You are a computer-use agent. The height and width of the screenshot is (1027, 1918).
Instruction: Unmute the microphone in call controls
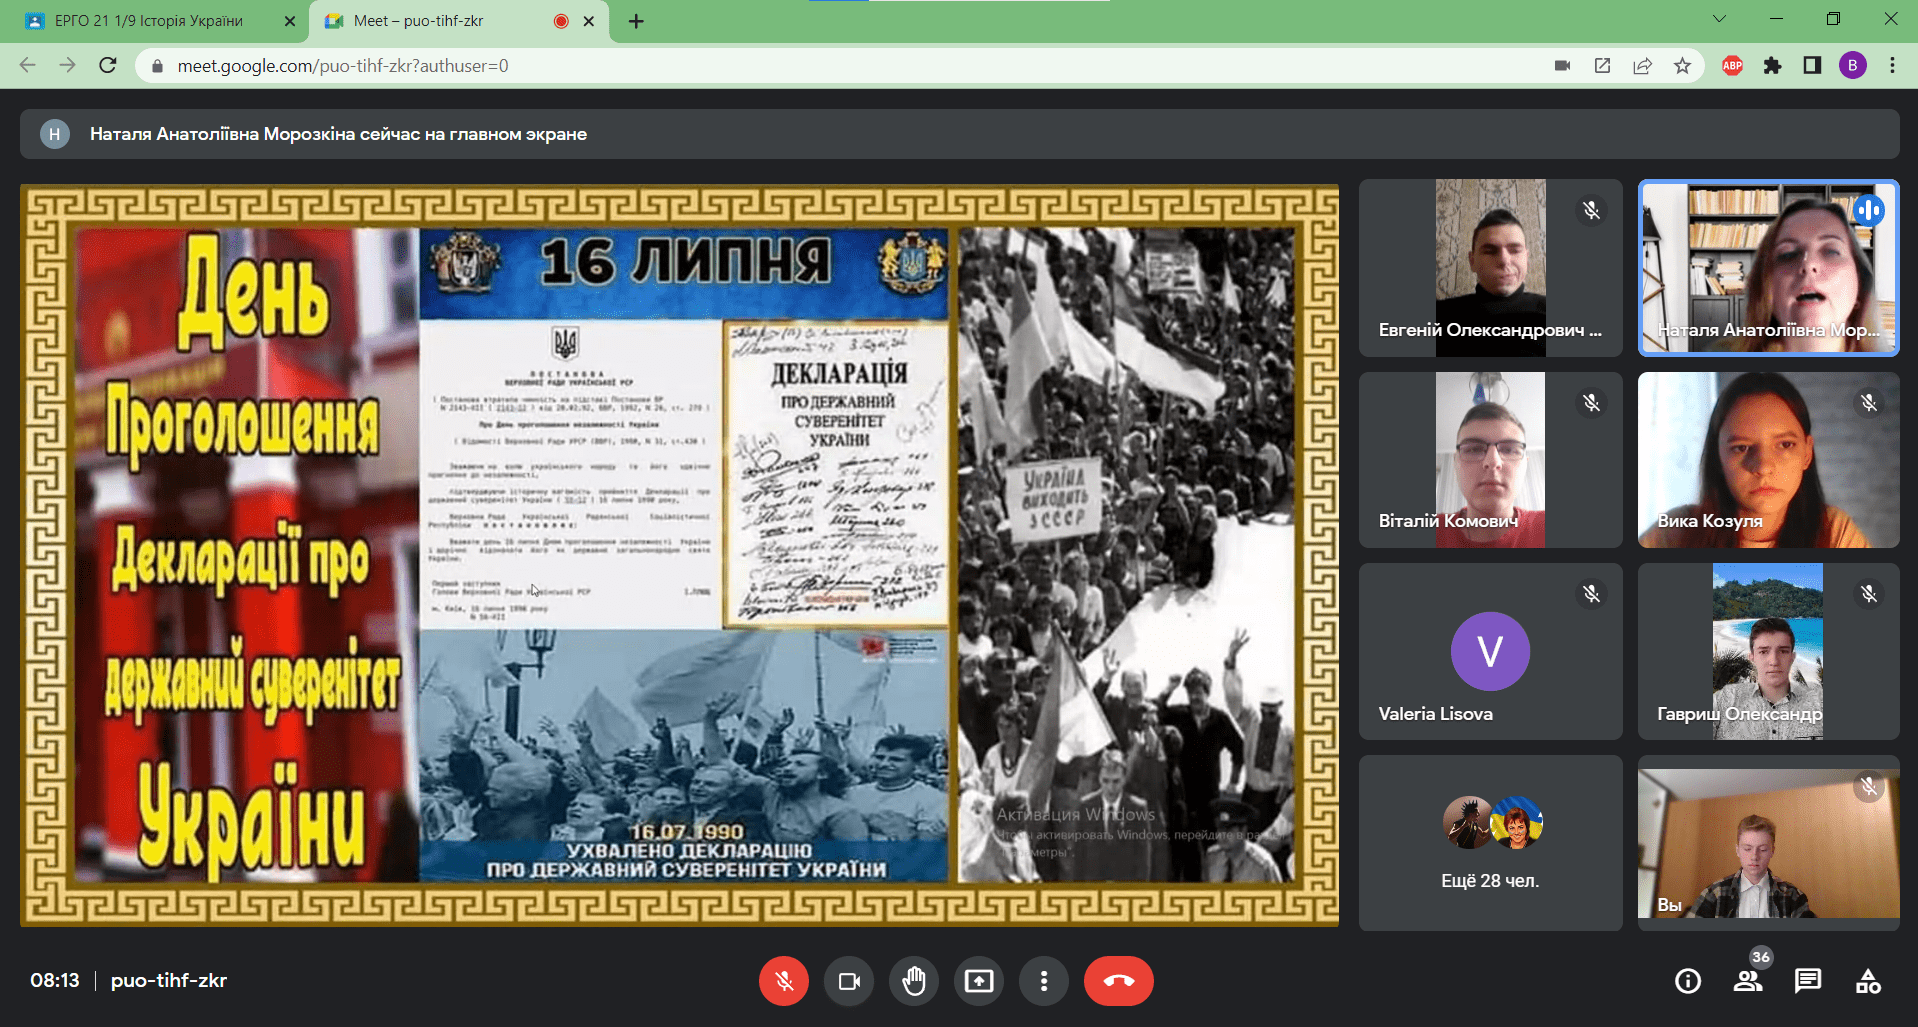coord(783,981)
